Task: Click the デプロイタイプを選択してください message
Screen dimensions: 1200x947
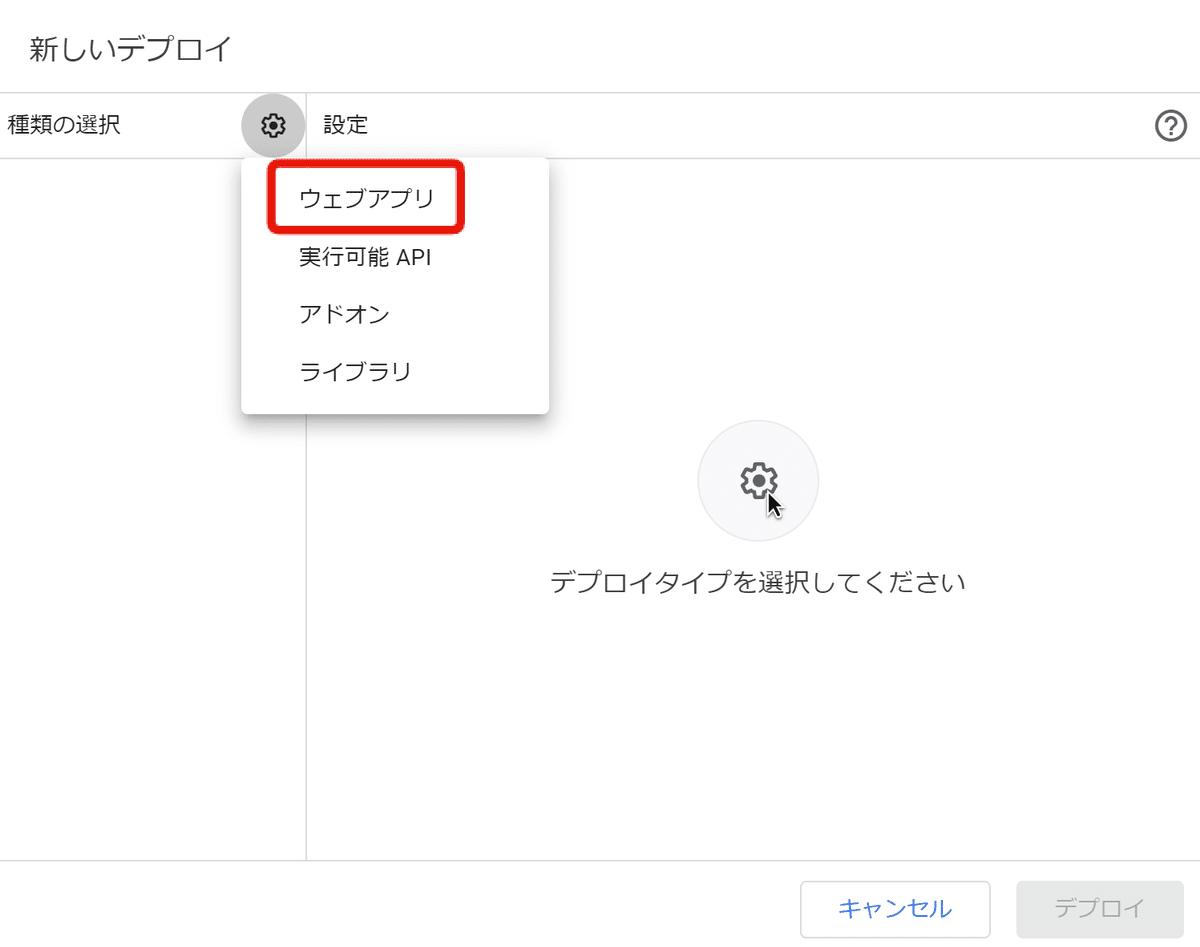Action: [x=758, y=582]
